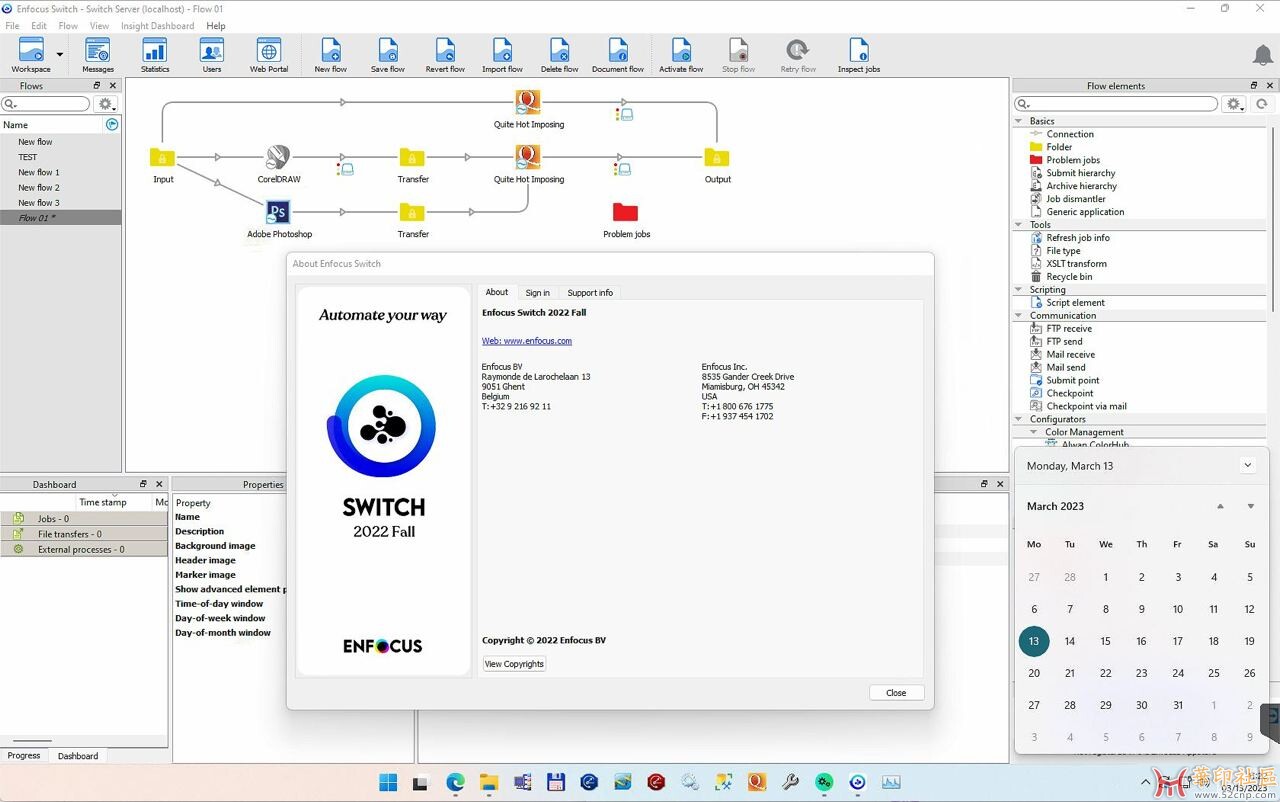Select the top Quite Hot Imposing element
Image resolution: width=1280 pixels, height=802 pixels.
coord(528,102)
